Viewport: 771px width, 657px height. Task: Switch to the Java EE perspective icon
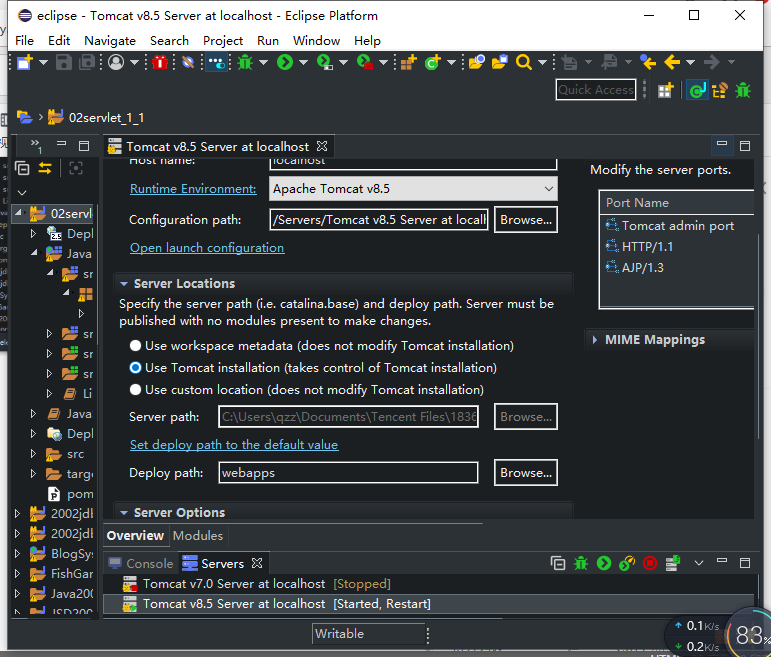coord(697,90)
